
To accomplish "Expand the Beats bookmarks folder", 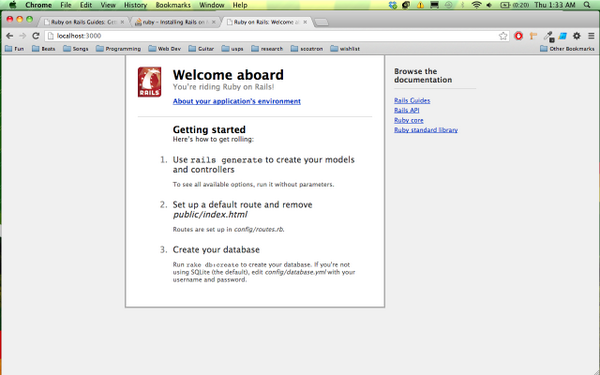I will tap(44, 49).
